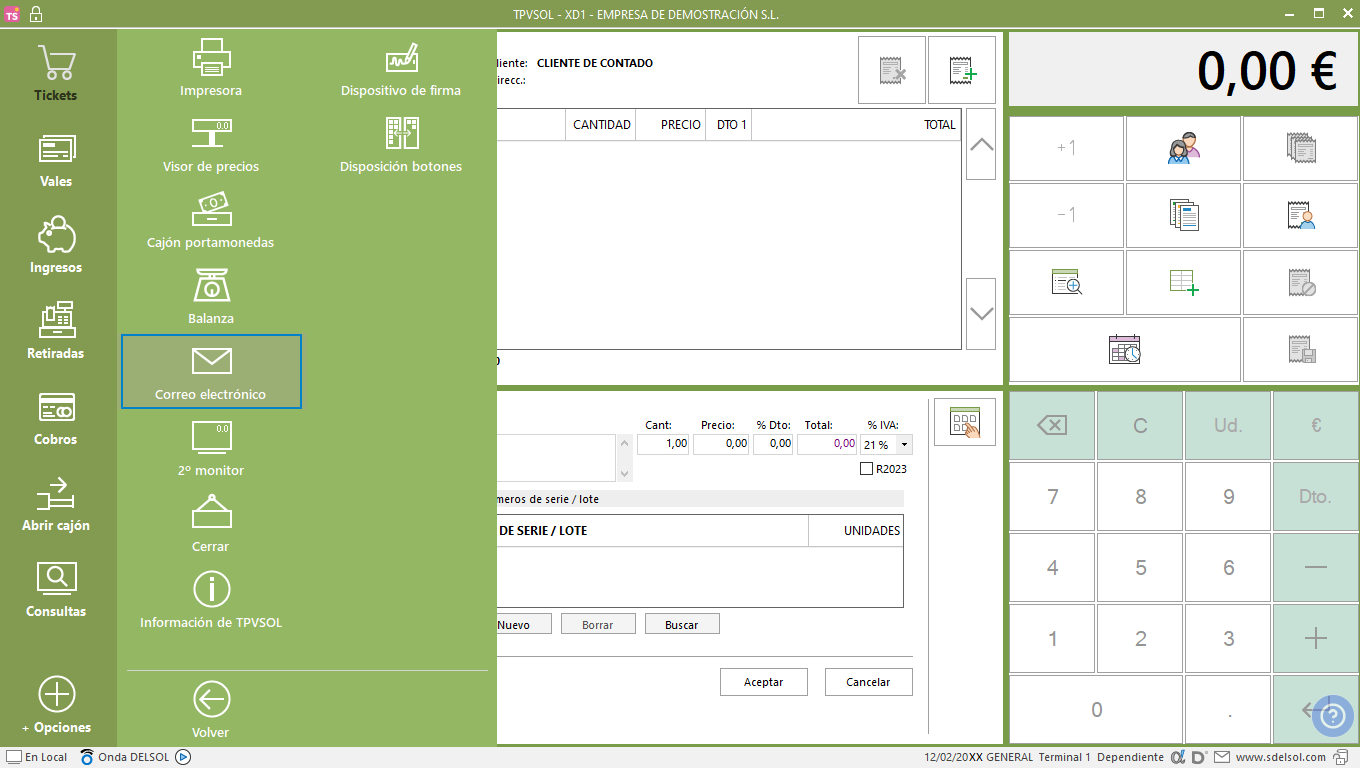The width and height of the screenshot is (1360, 768).
Task: Click the search list magnifier icon
Action: click(x=1066, y=282)
